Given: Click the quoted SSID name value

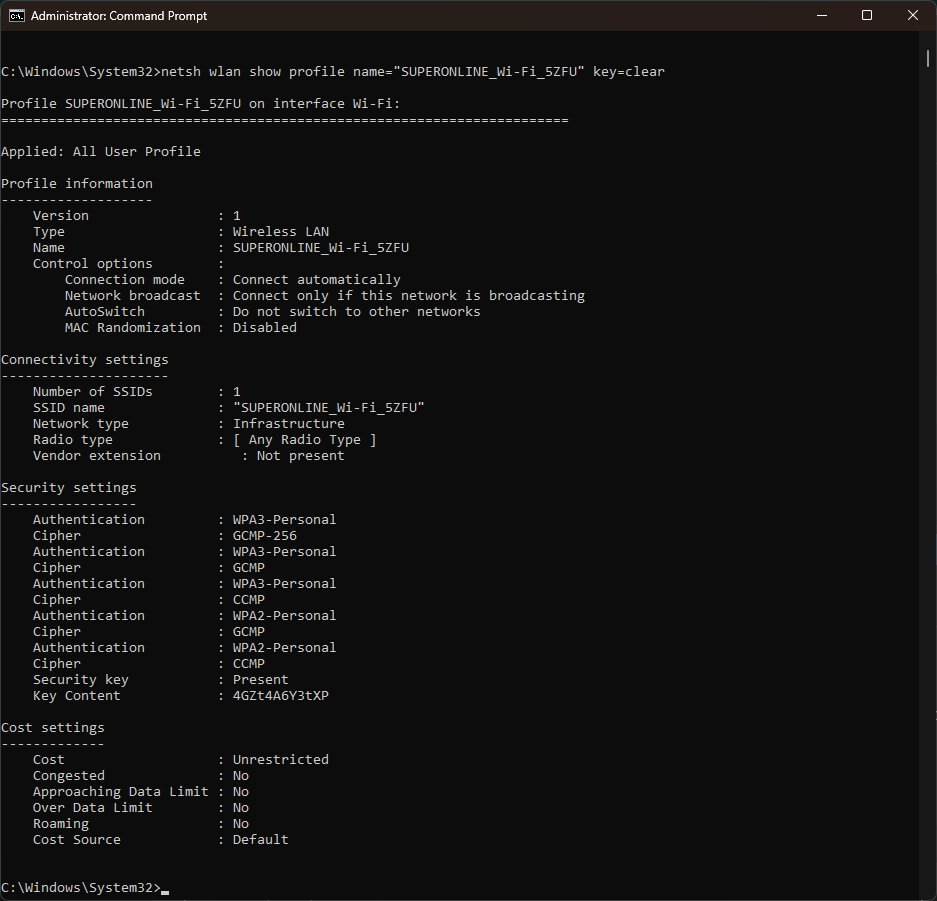Looking at the screenshot, I should (329, 408).
